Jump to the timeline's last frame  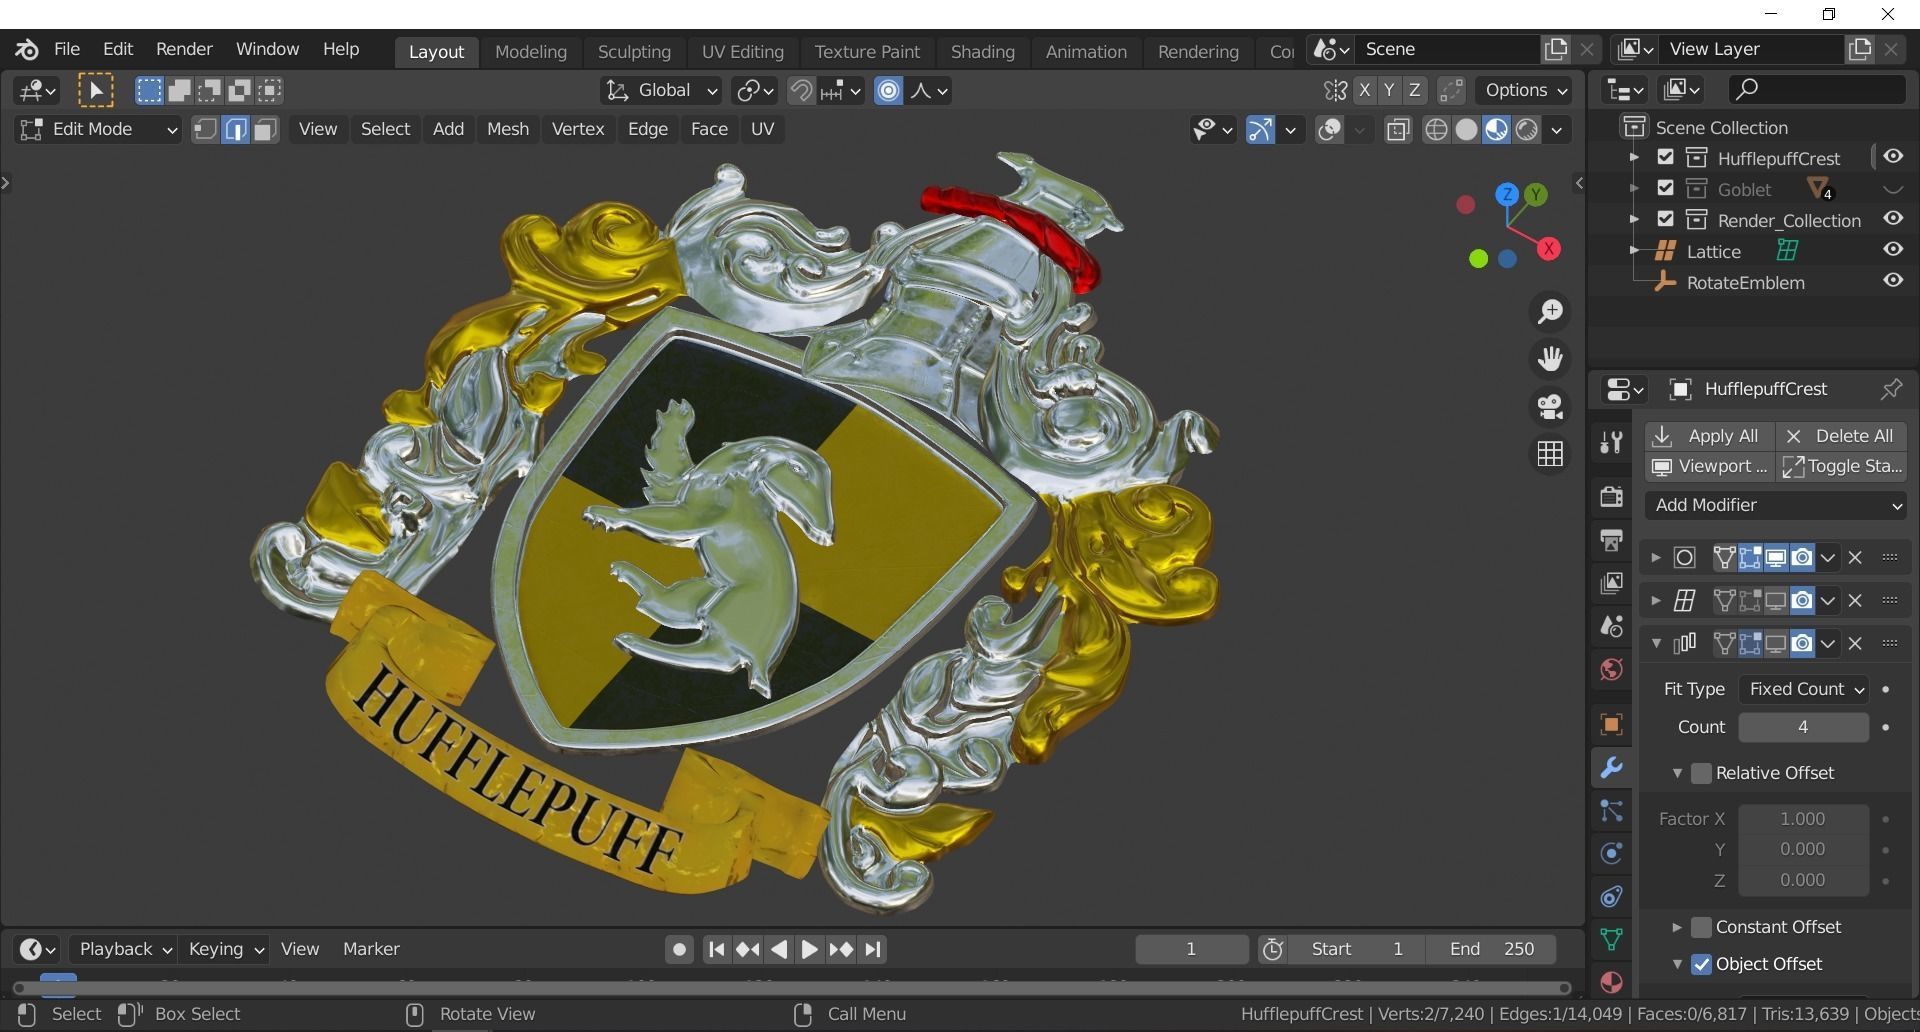coord(873,949)
